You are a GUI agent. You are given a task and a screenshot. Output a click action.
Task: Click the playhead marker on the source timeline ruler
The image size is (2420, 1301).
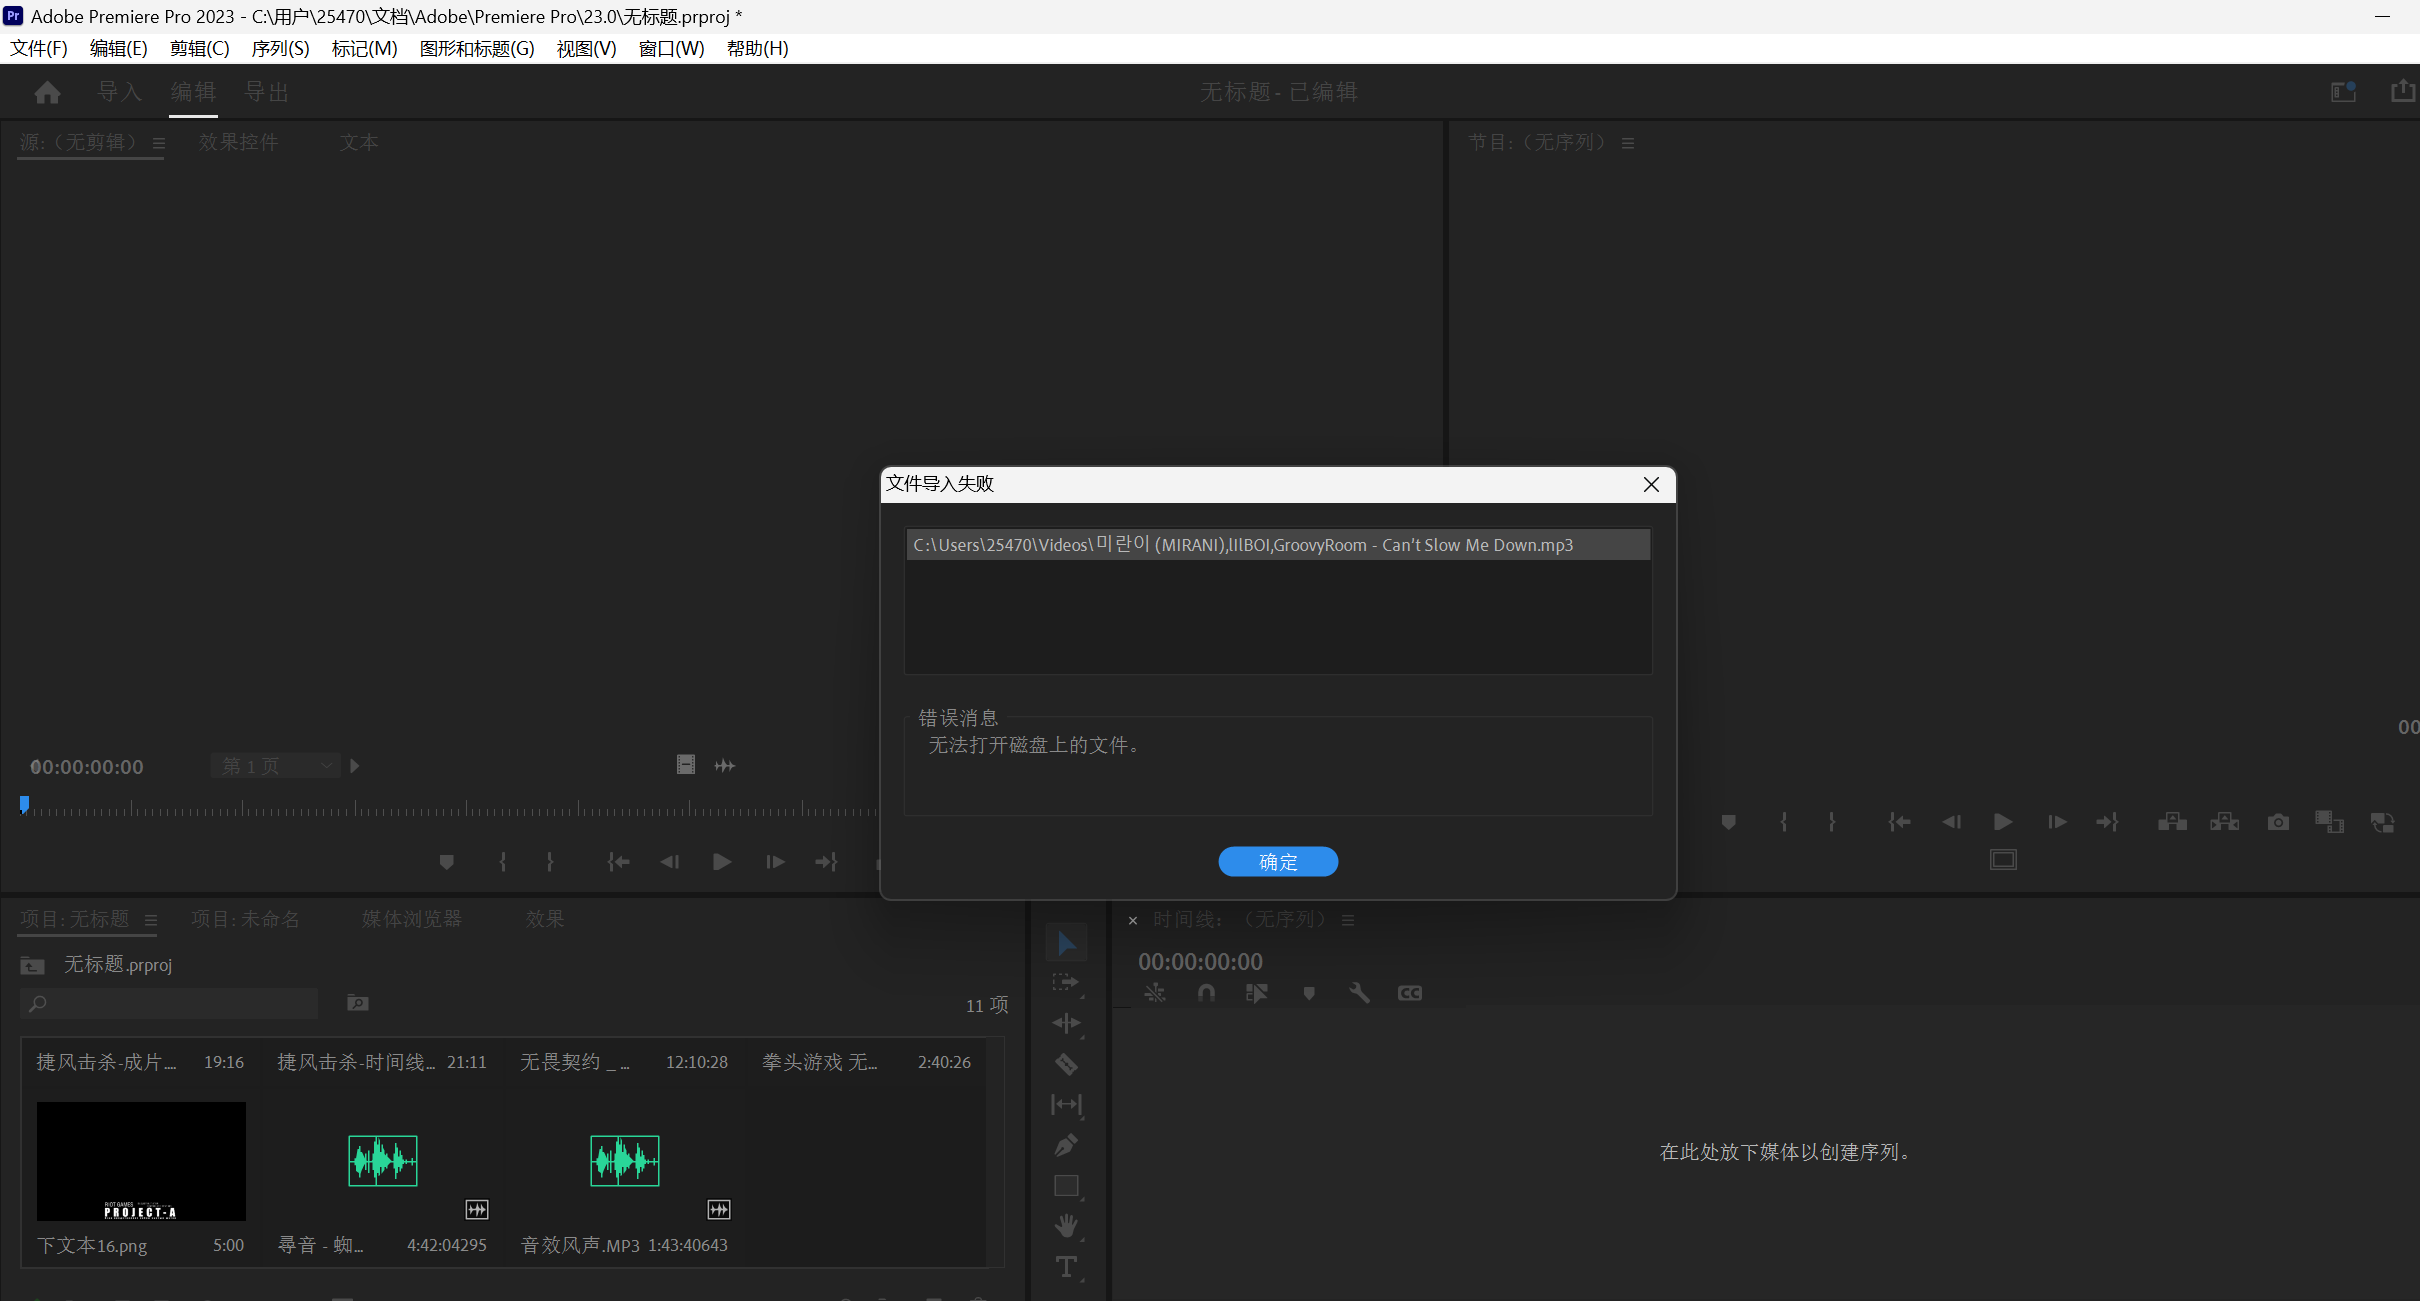24,804
